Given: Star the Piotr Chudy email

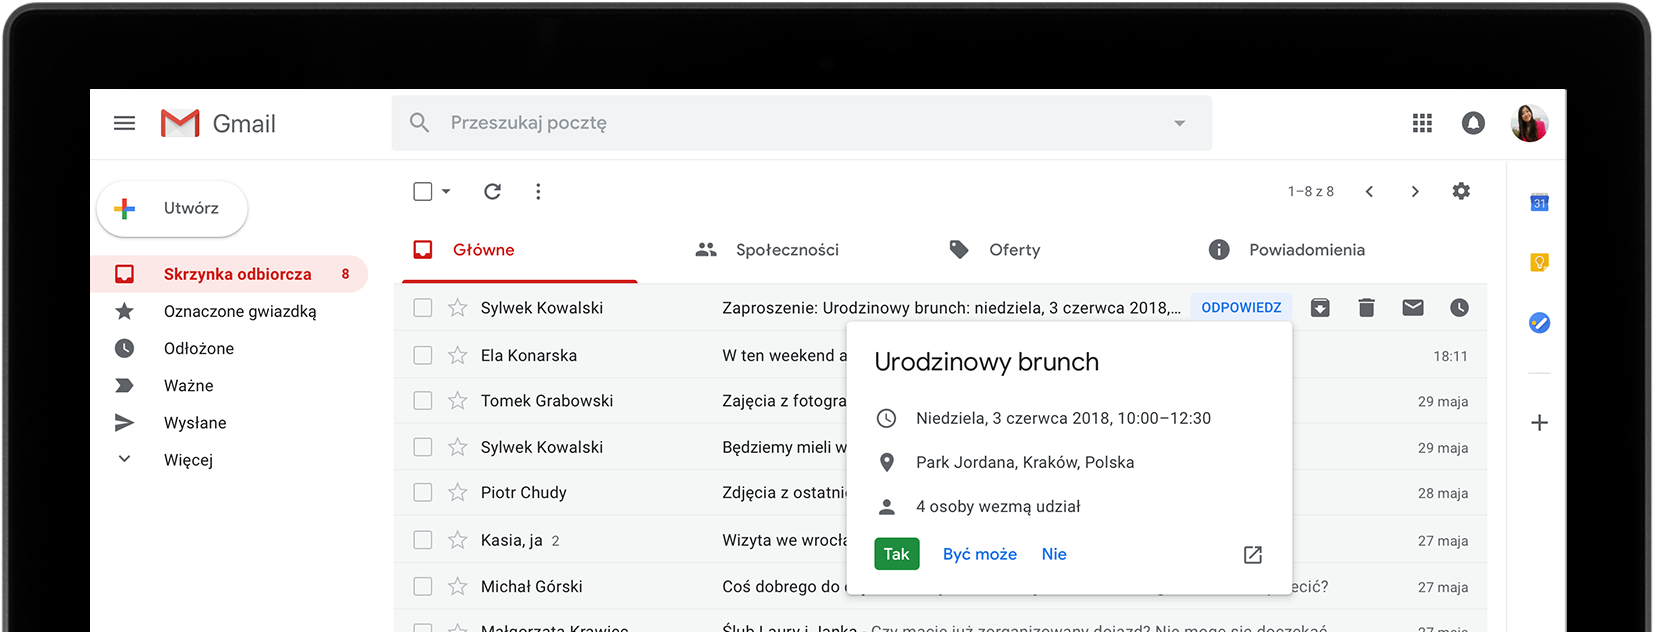Looking at the screenshot, I should coord(457,493).
